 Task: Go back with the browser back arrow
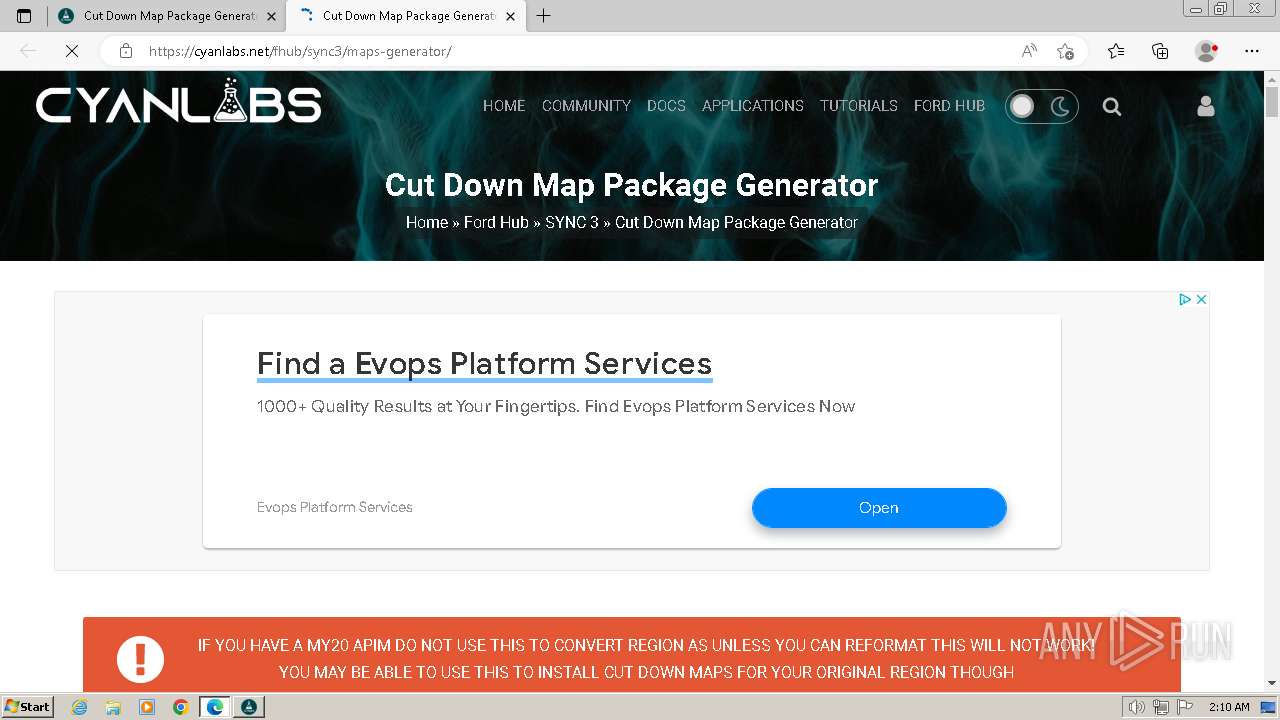point(28,51)
